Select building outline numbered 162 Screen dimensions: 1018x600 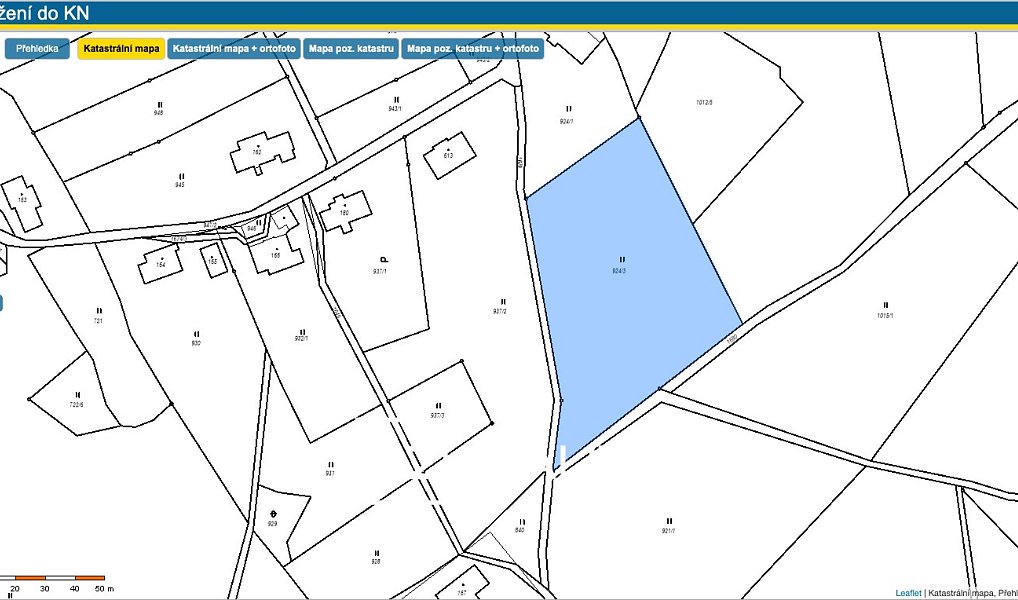click(x=262, y=152)
